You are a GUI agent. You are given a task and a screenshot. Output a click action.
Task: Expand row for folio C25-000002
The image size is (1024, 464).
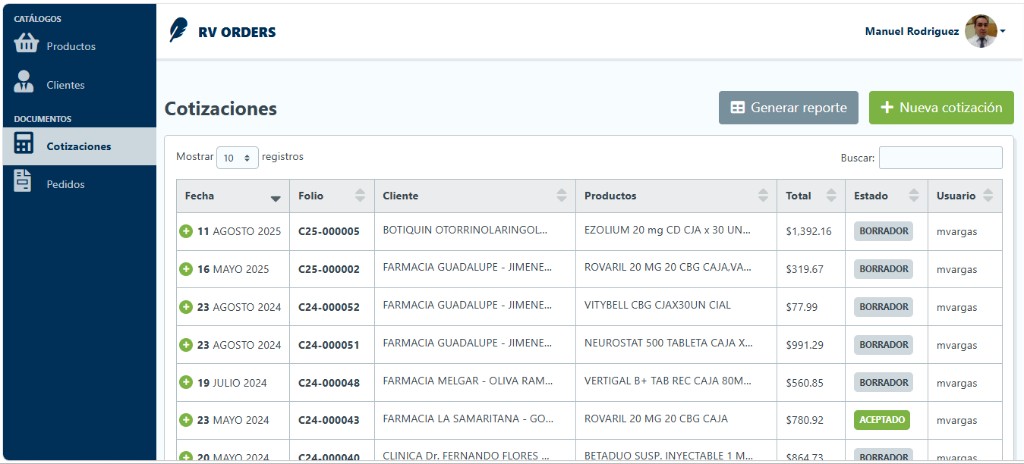tap(186, 269)
